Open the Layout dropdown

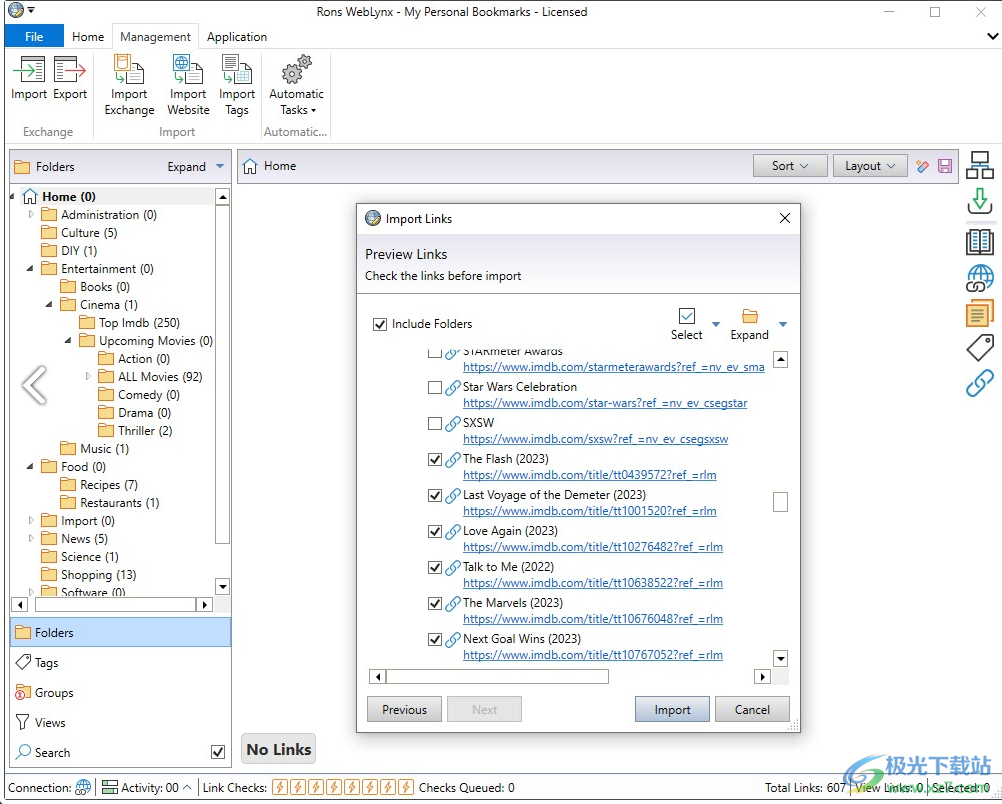coord(870,166)
